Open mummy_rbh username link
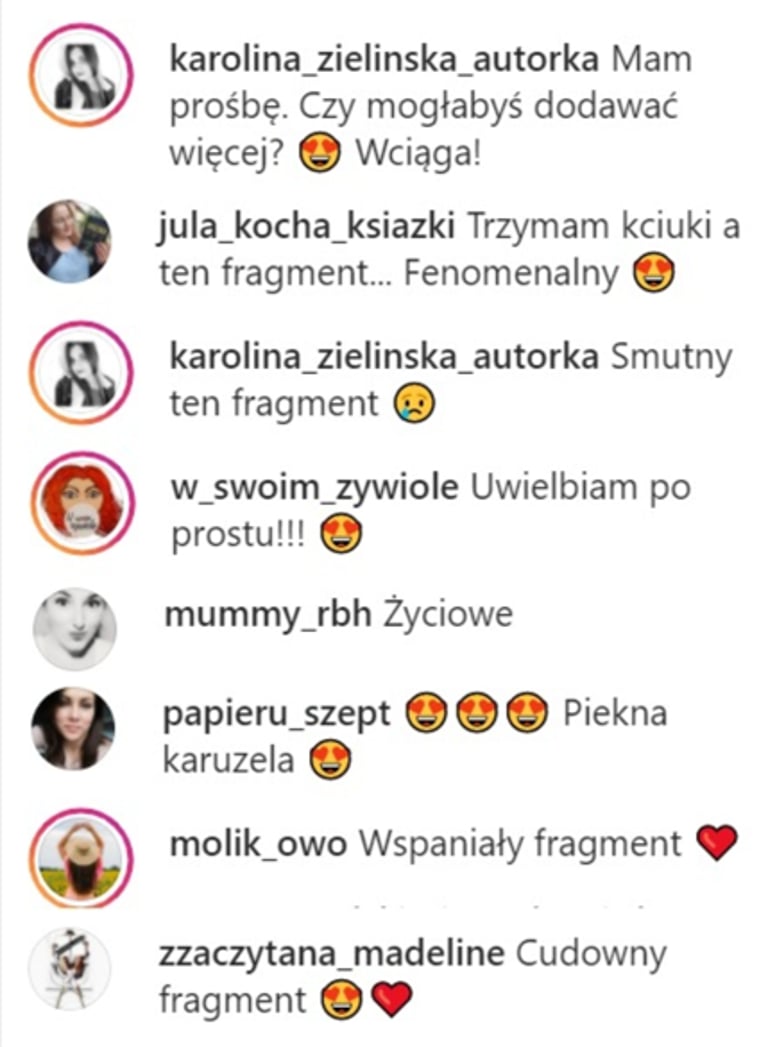The height and width of the screenshot is (1047, 768). click(x=268, y=614)
